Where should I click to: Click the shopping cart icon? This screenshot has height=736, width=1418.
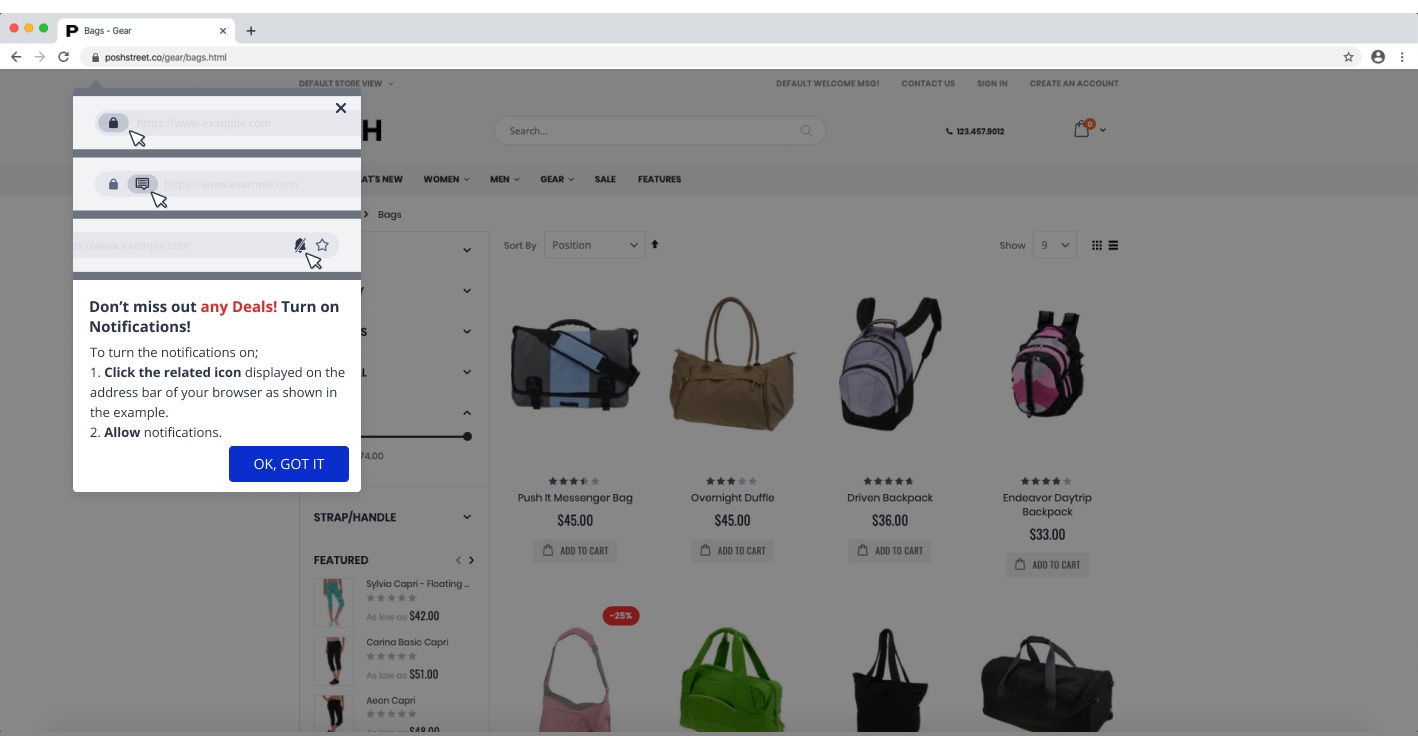pyautogui.click(x=1081, y=130)
